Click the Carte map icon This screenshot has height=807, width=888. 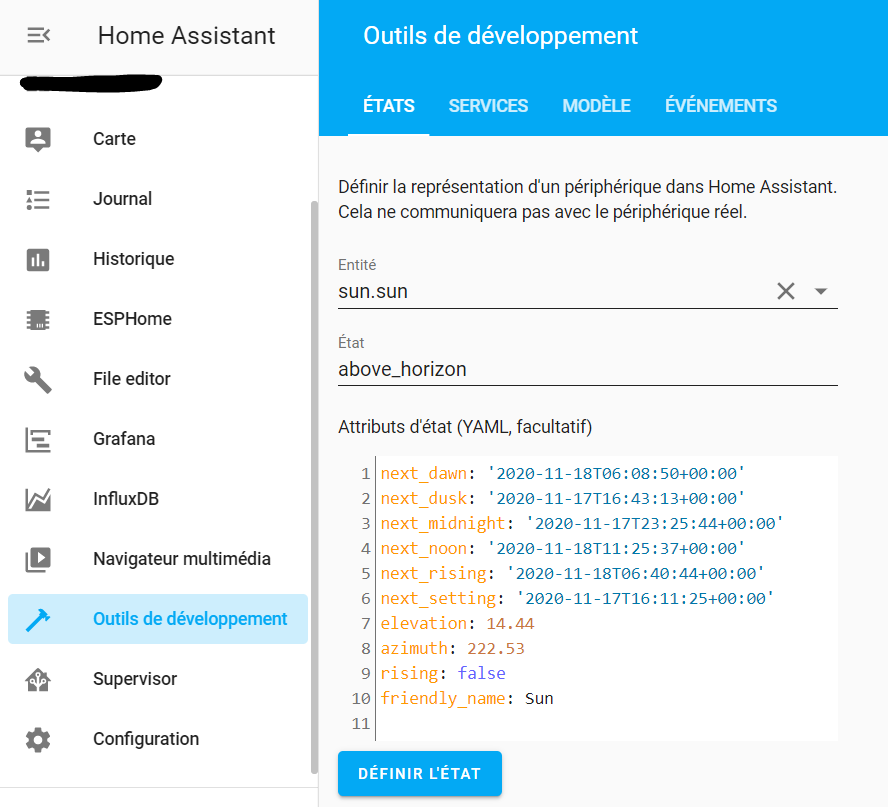click(38, 139)
